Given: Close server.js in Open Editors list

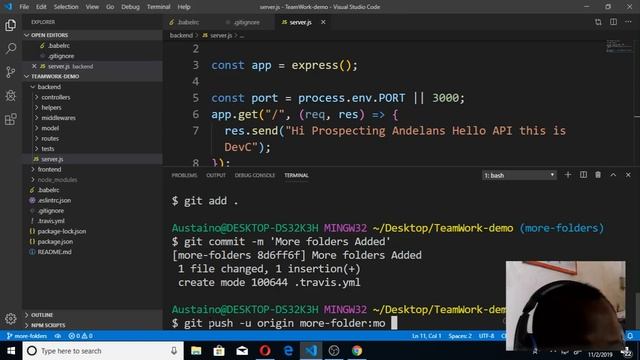Looking at the screenshot, I should tap(34, 66).
